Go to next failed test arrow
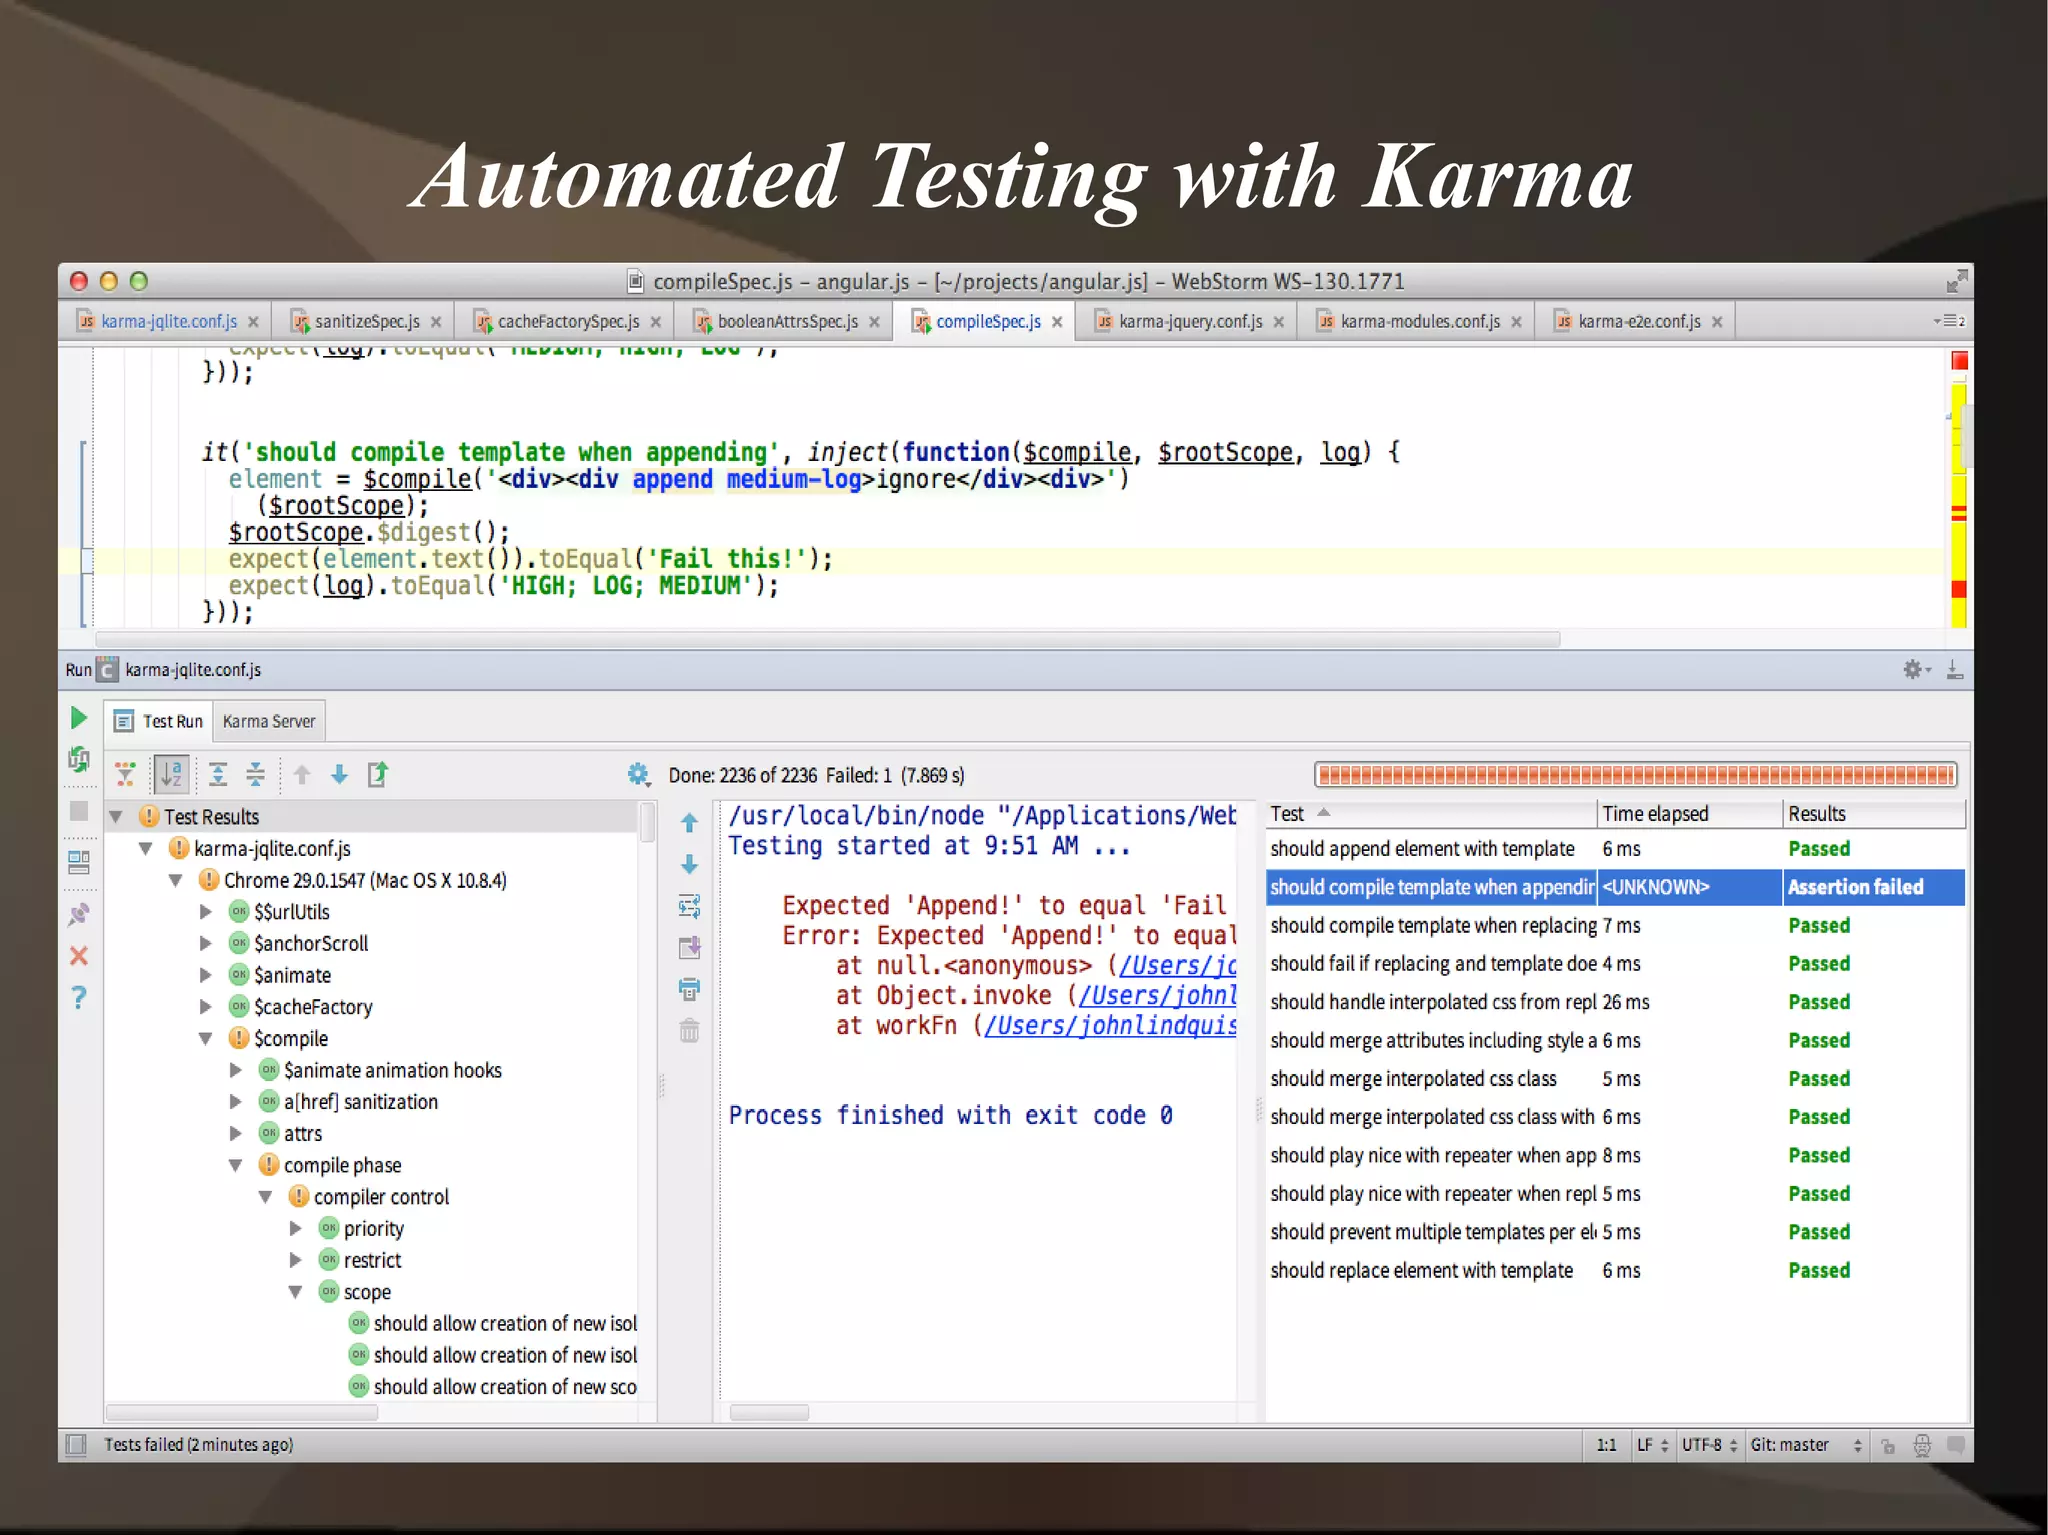2048x1535 pixels. pos(340,774)
